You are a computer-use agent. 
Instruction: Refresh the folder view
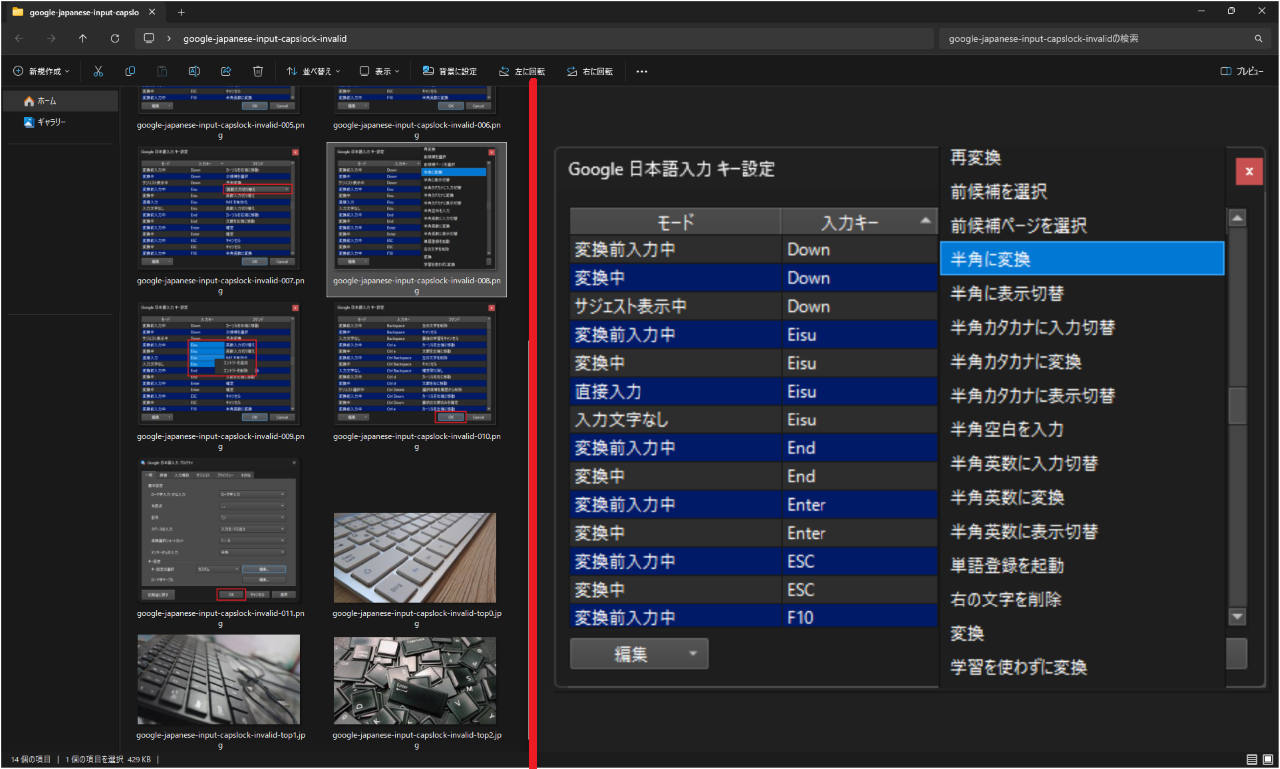[115, 38]
